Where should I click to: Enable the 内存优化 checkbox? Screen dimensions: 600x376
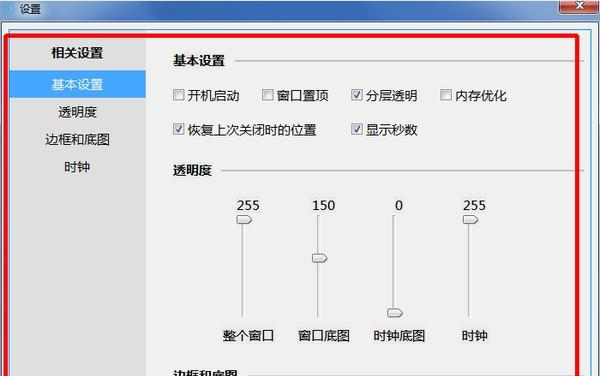446,95
